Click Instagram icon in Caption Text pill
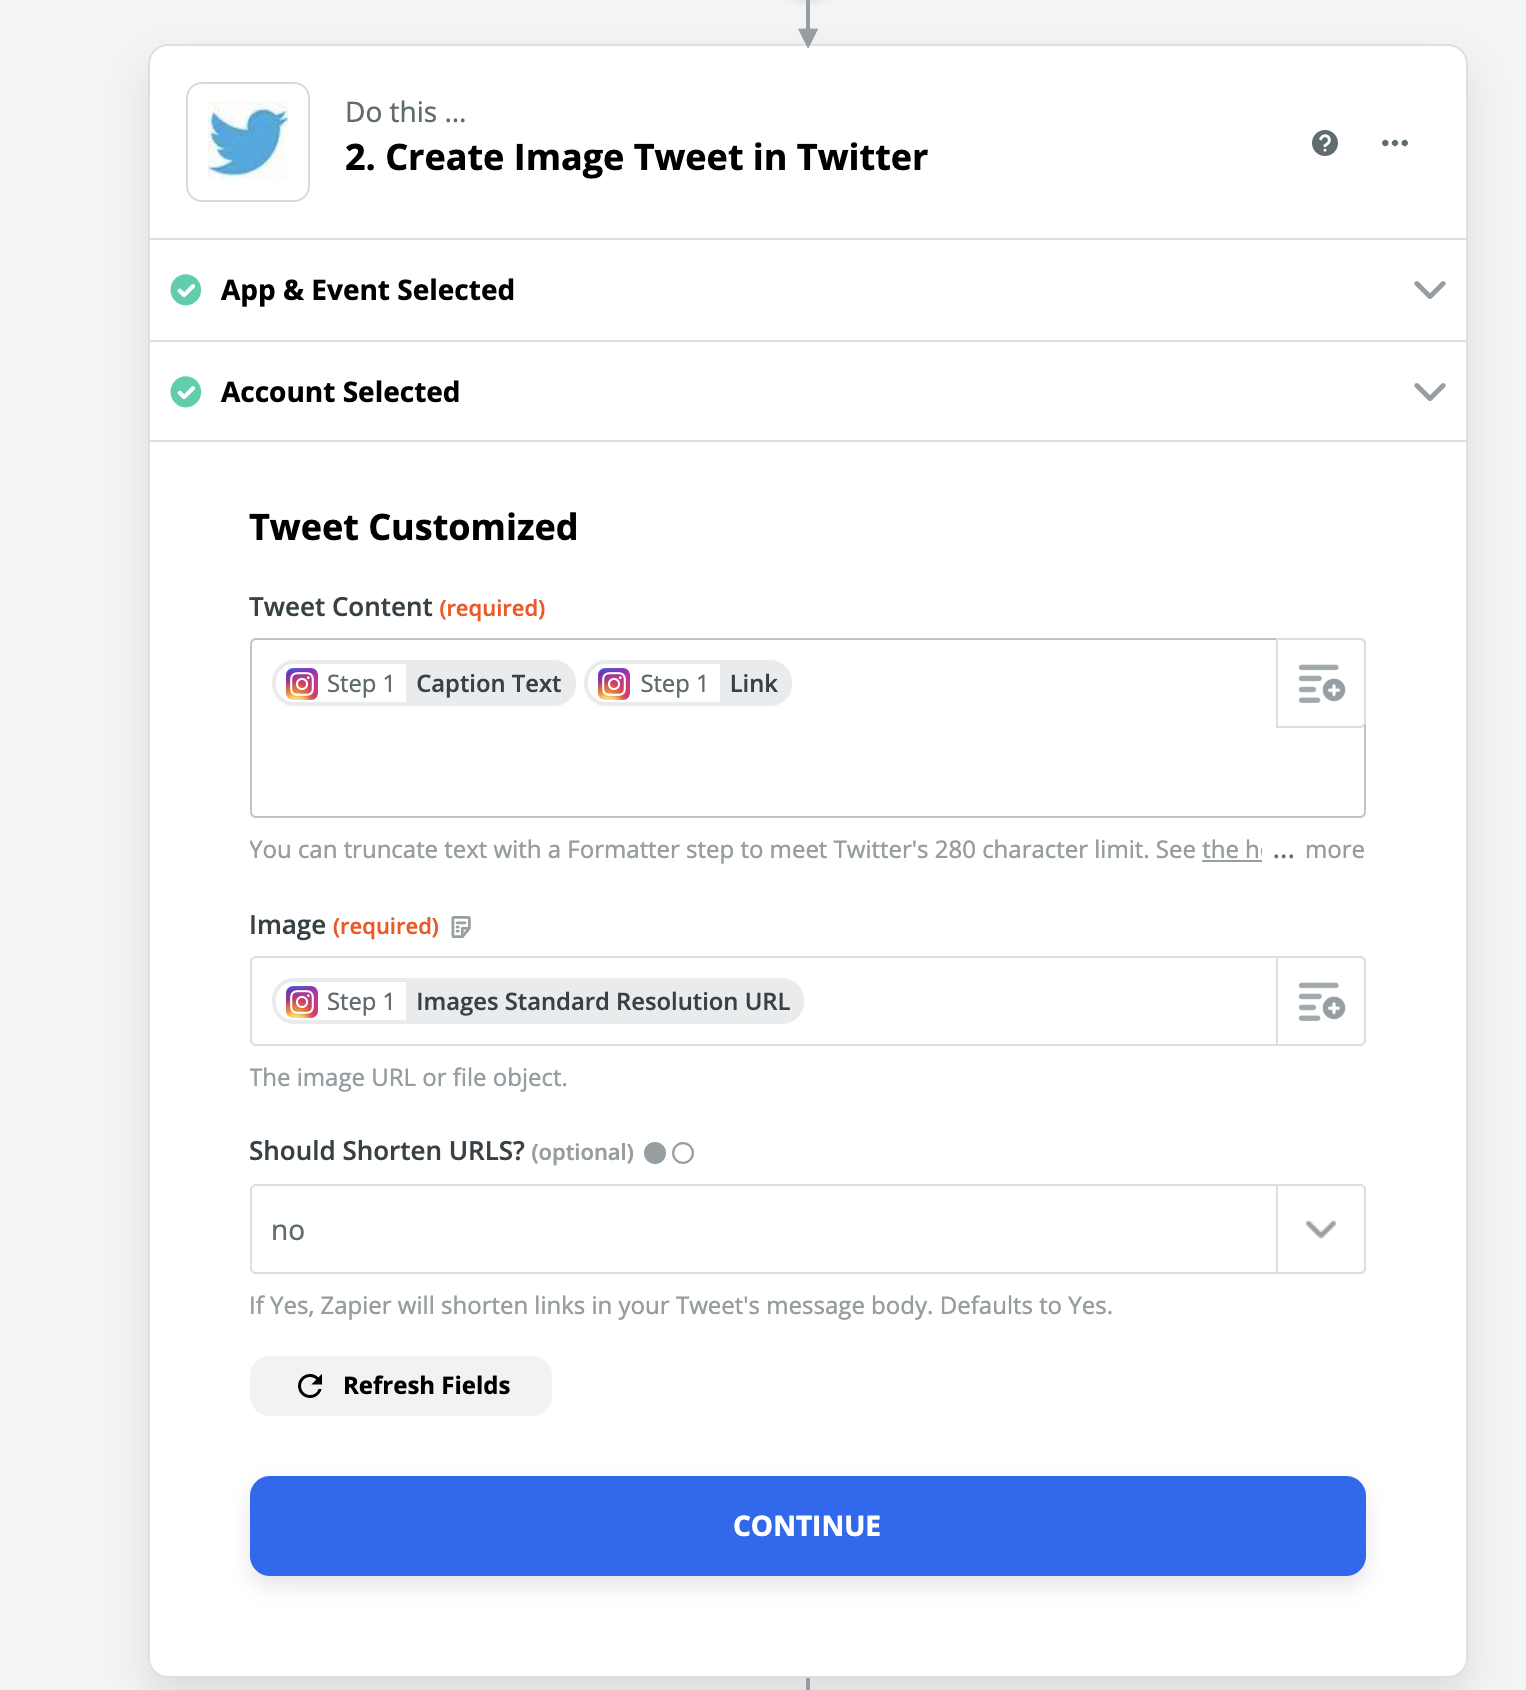 pyautogui.click(x=302, y=684)
